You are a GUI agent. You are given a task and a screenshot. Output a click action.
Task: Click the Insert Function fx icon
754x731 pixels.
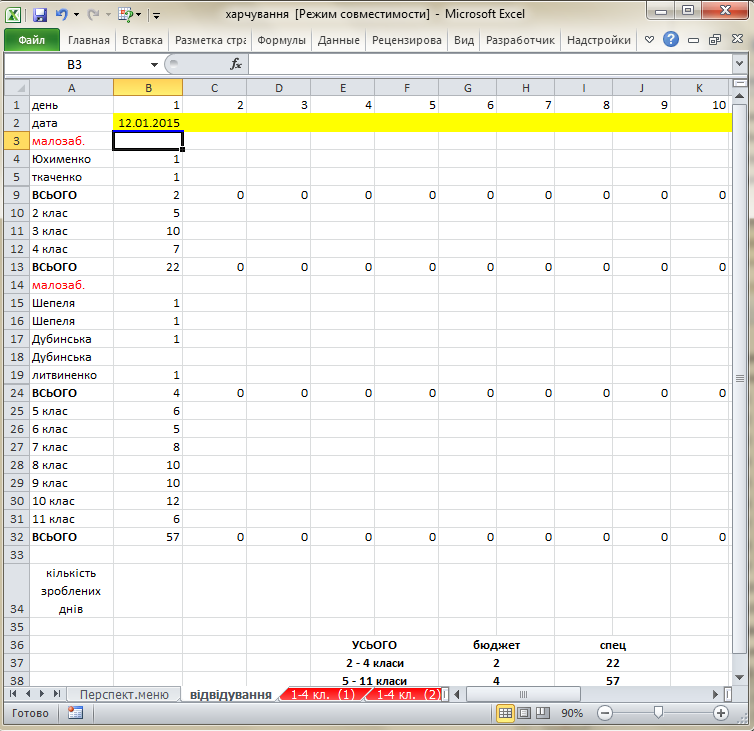tap(236, 64)
